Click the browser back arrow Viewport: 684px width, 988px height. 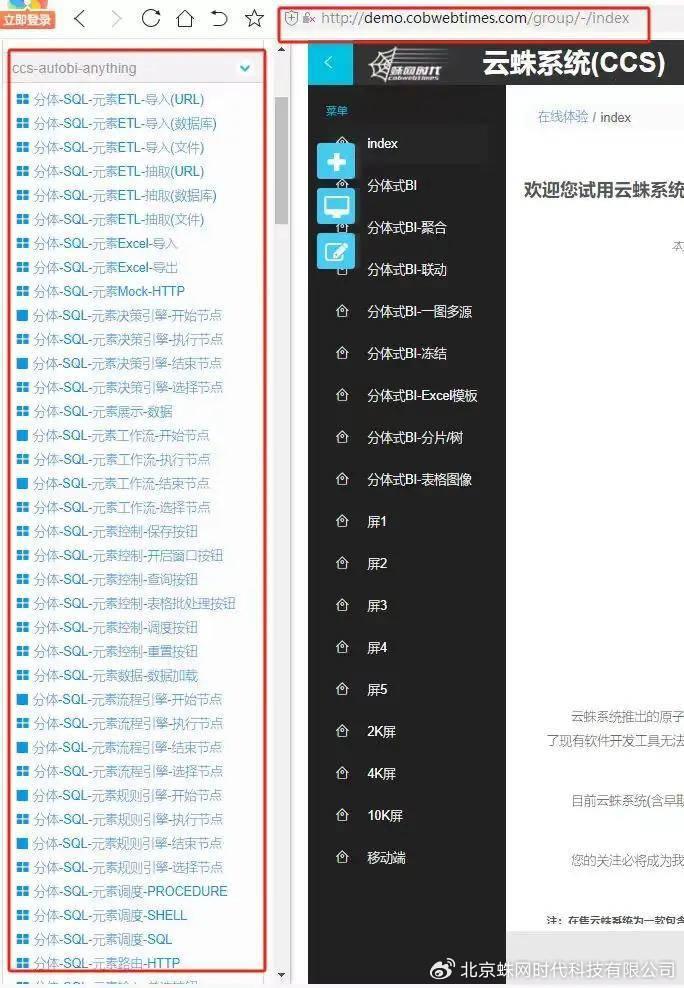coord(79,18)
